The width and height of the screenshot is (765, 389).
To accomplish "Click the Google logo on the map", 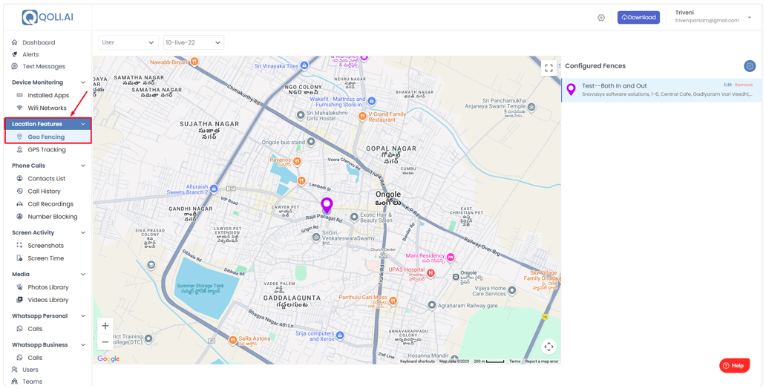I will [108, 359].
